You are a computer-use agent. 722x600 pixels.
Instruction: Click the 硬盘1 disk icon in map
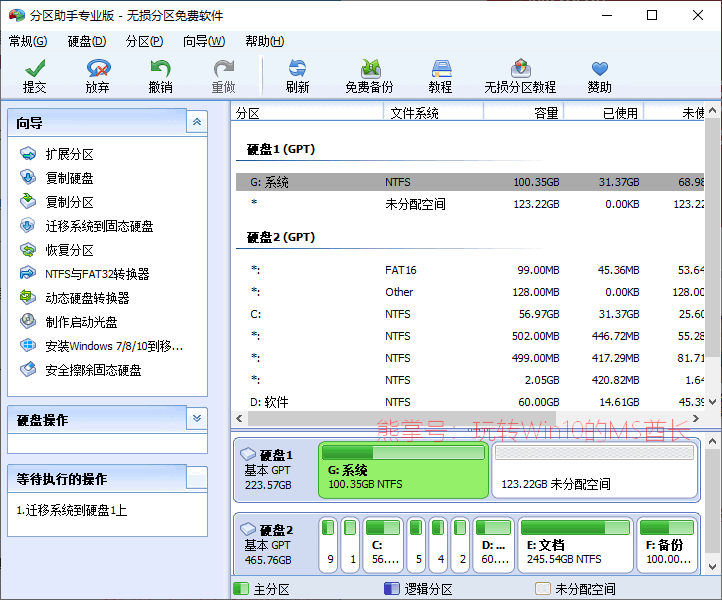248,454
